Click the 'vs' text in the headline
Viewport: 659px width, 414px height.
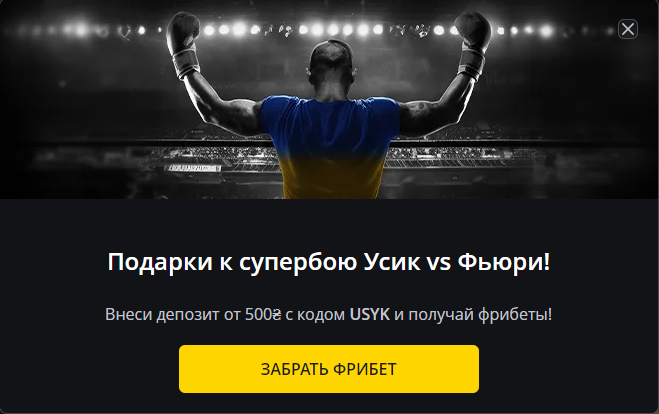tap(439, 263)
